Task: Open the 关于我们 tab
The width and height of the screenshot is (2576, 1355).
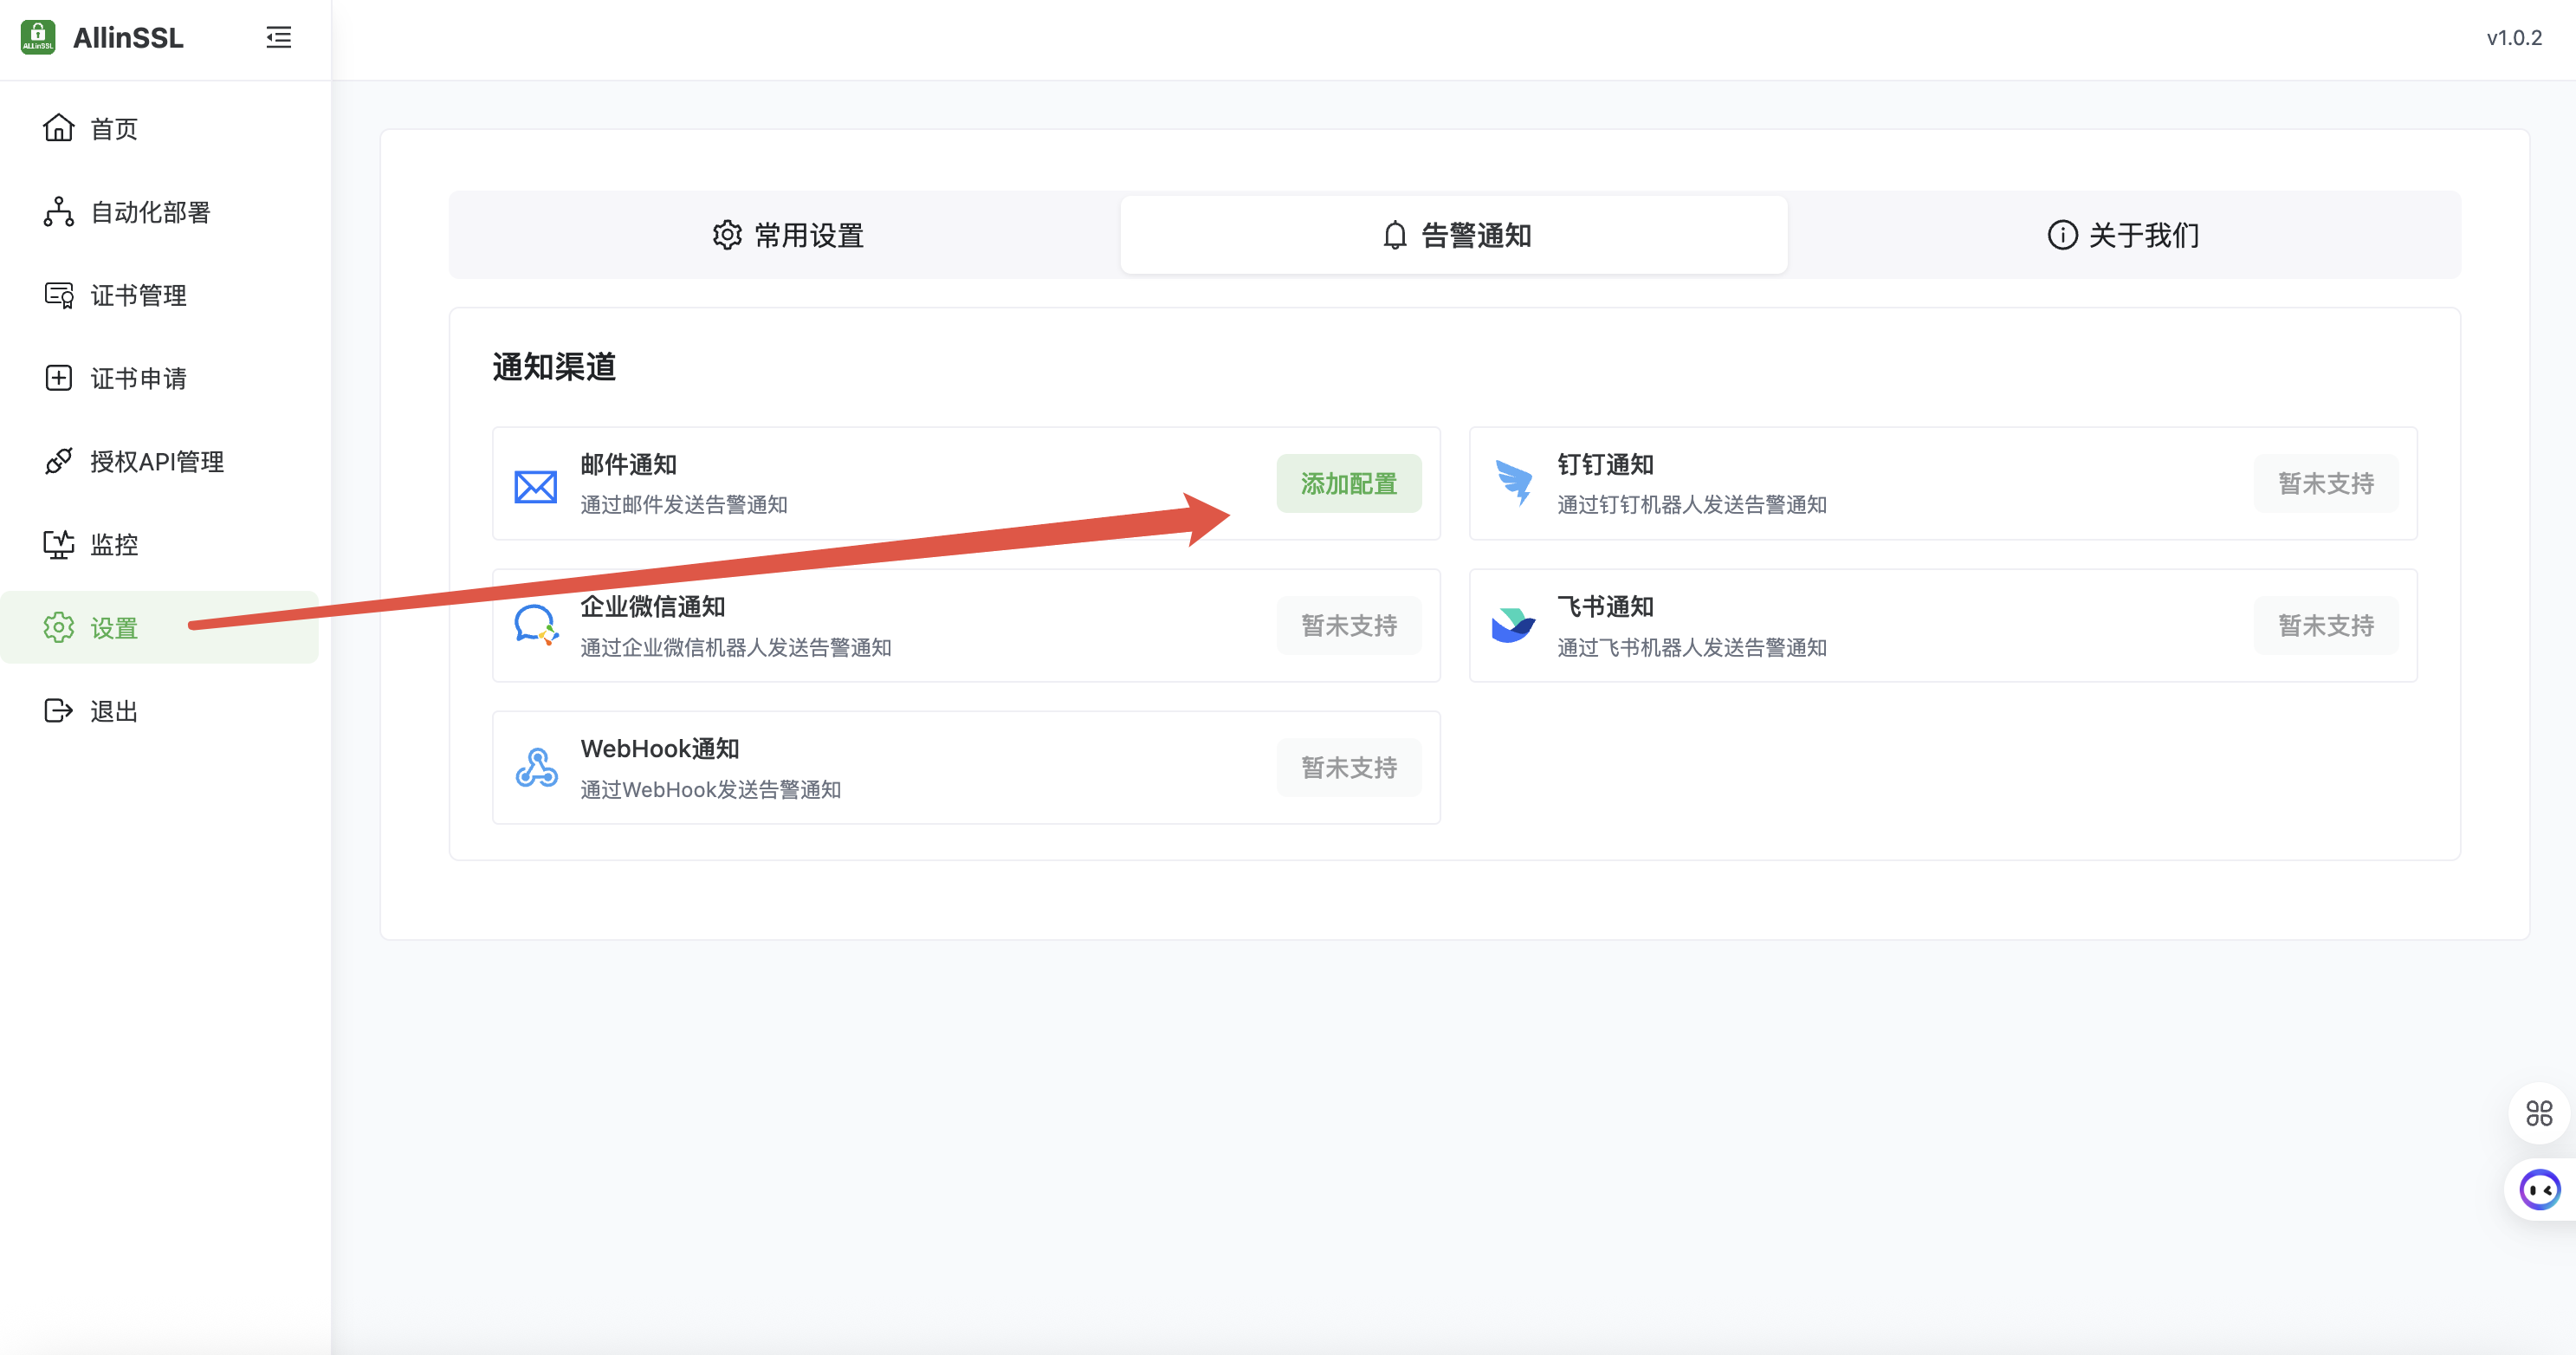Action: click(2122, 235)
